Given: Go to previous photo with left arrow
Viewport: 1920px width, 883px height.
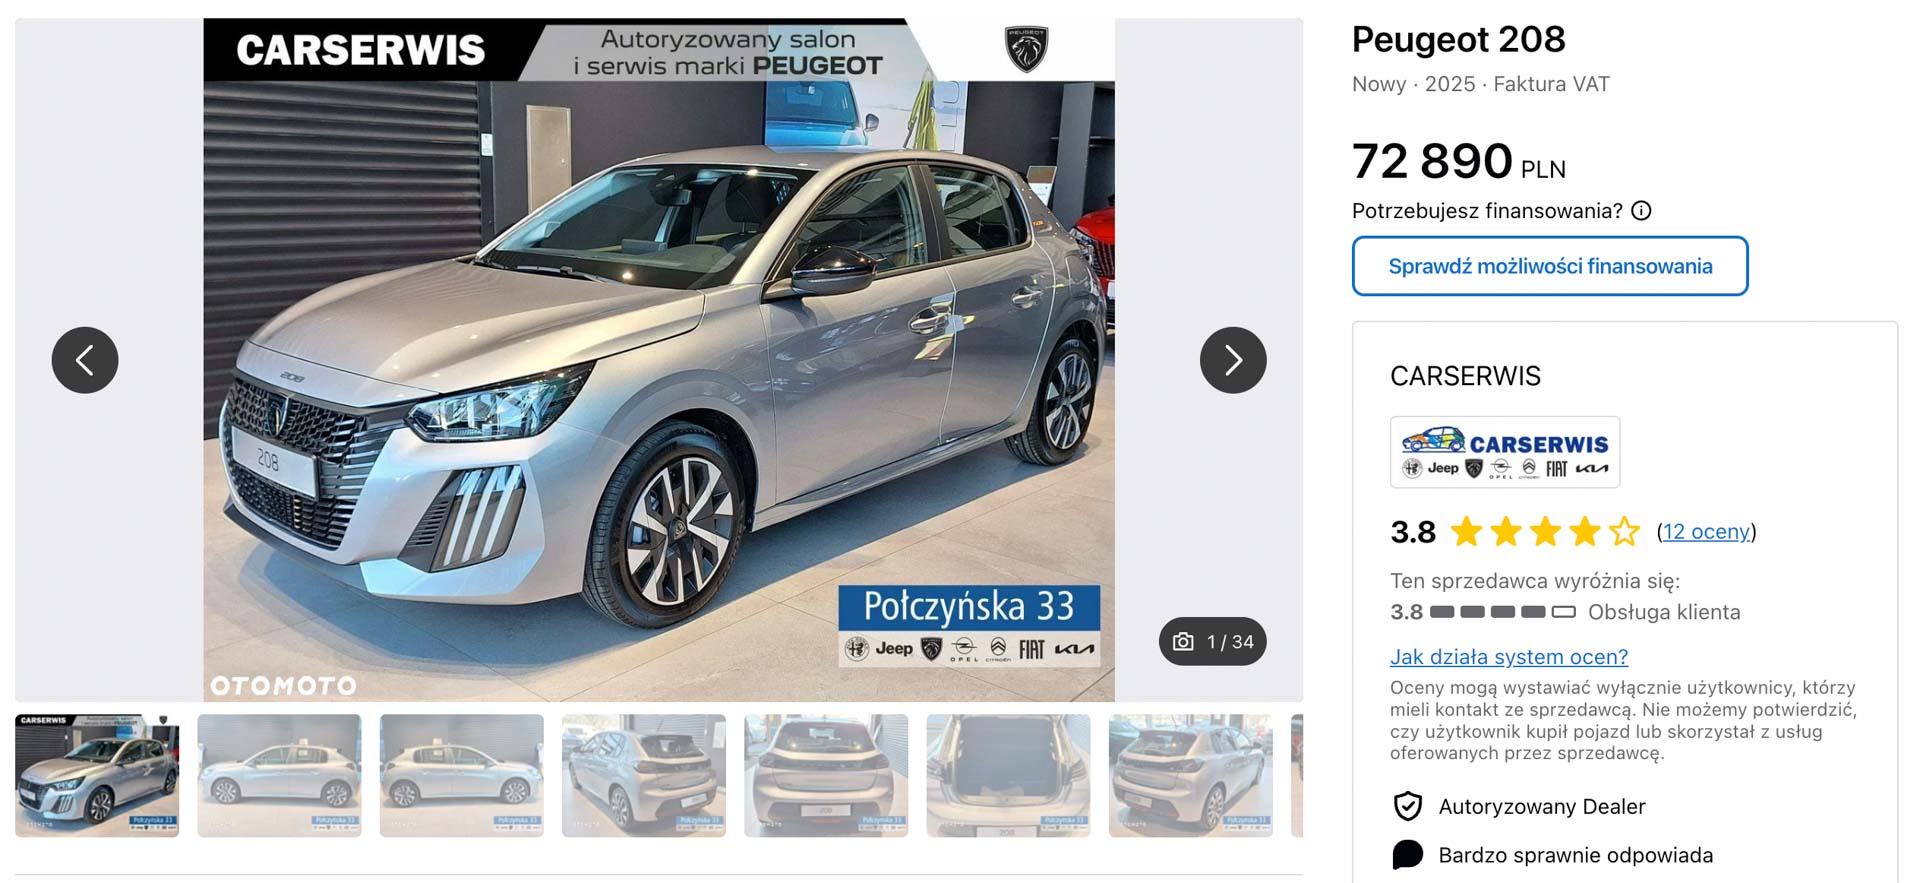Looking at the screenshot, I should [85, 360].
